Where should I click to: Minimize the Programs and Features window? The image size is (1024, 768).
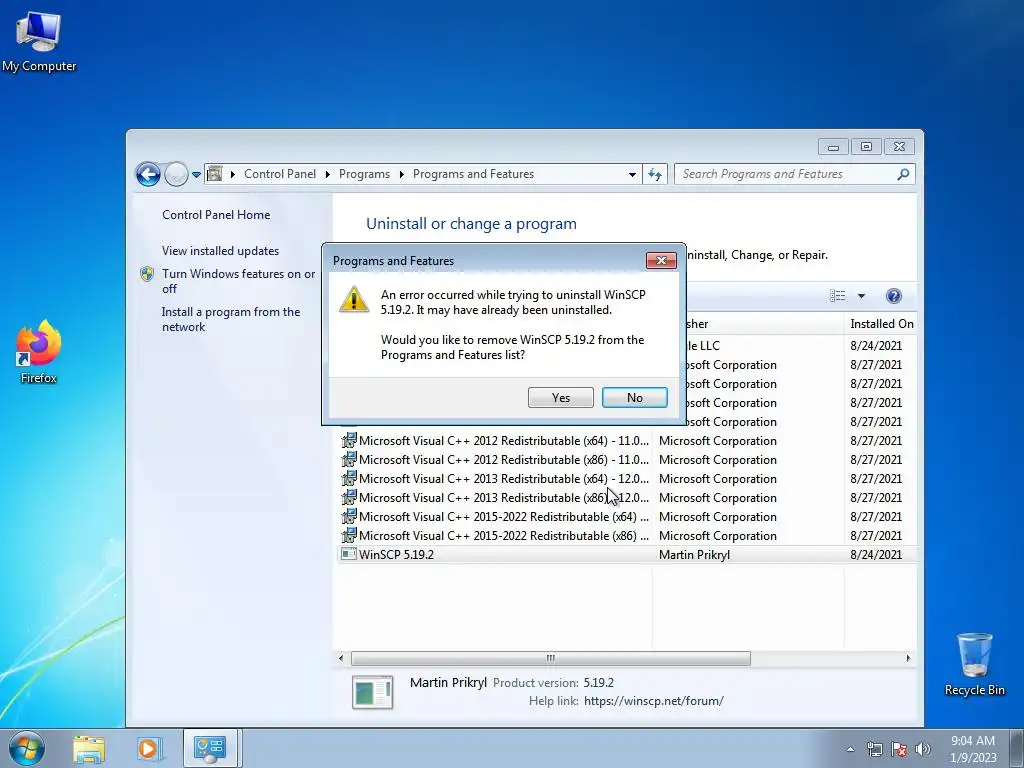point(833,147)
